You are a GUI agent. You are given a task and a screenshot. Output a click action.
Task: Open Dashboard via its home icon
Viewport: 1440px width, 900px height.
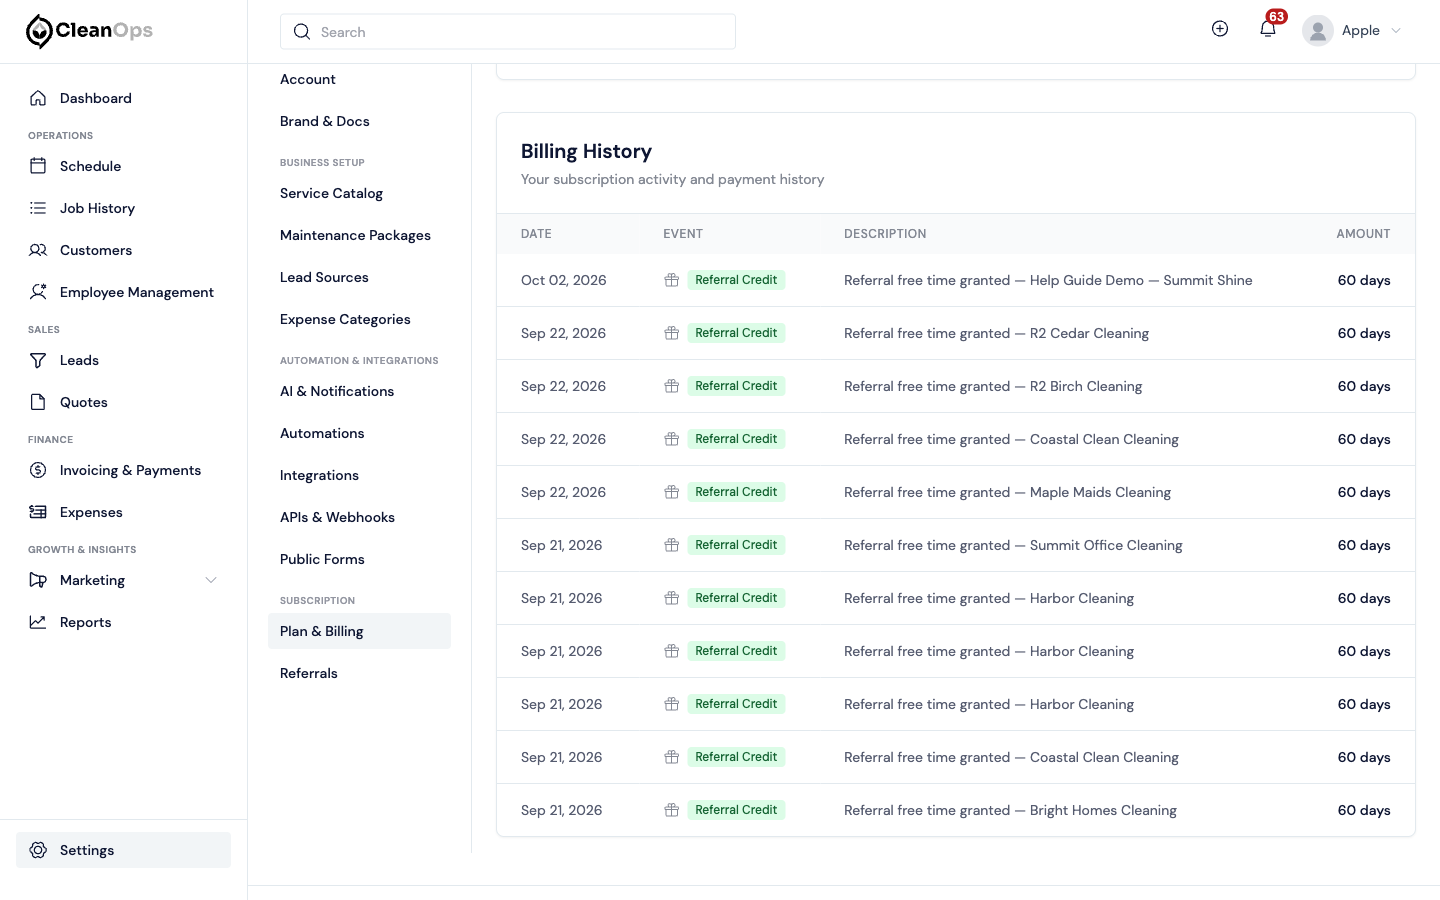tap(38, 98)
